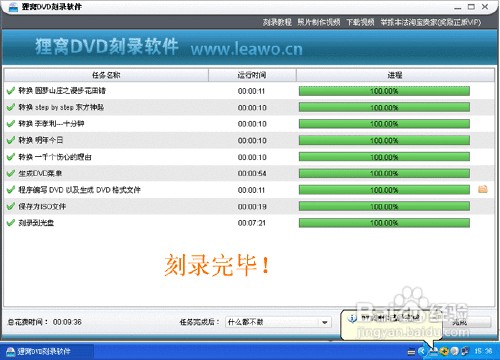Click the checkmark beside the step by step row

coord(11,107)
